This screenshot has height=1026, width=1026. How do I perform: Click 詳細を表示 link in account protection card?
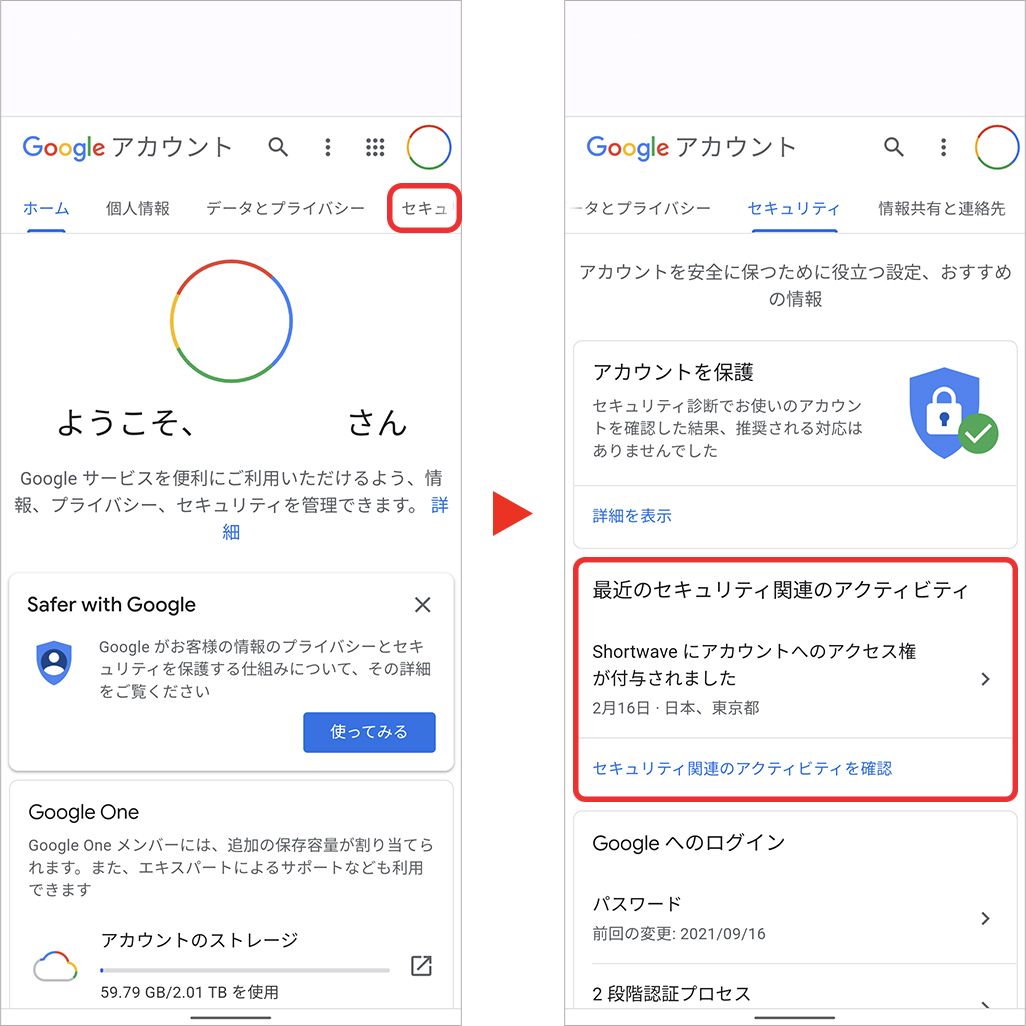(632, 516)
